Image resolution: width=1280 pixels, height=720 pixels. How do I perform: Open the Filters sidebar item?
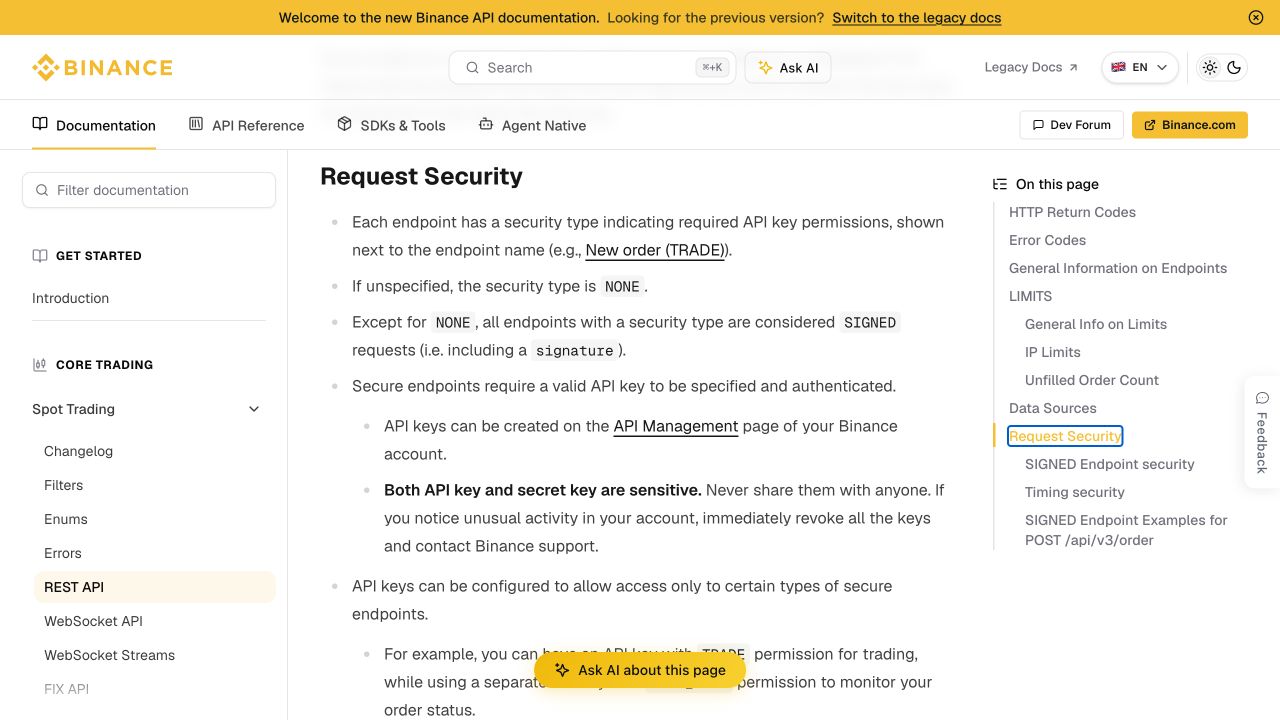(x=63, y=485)
